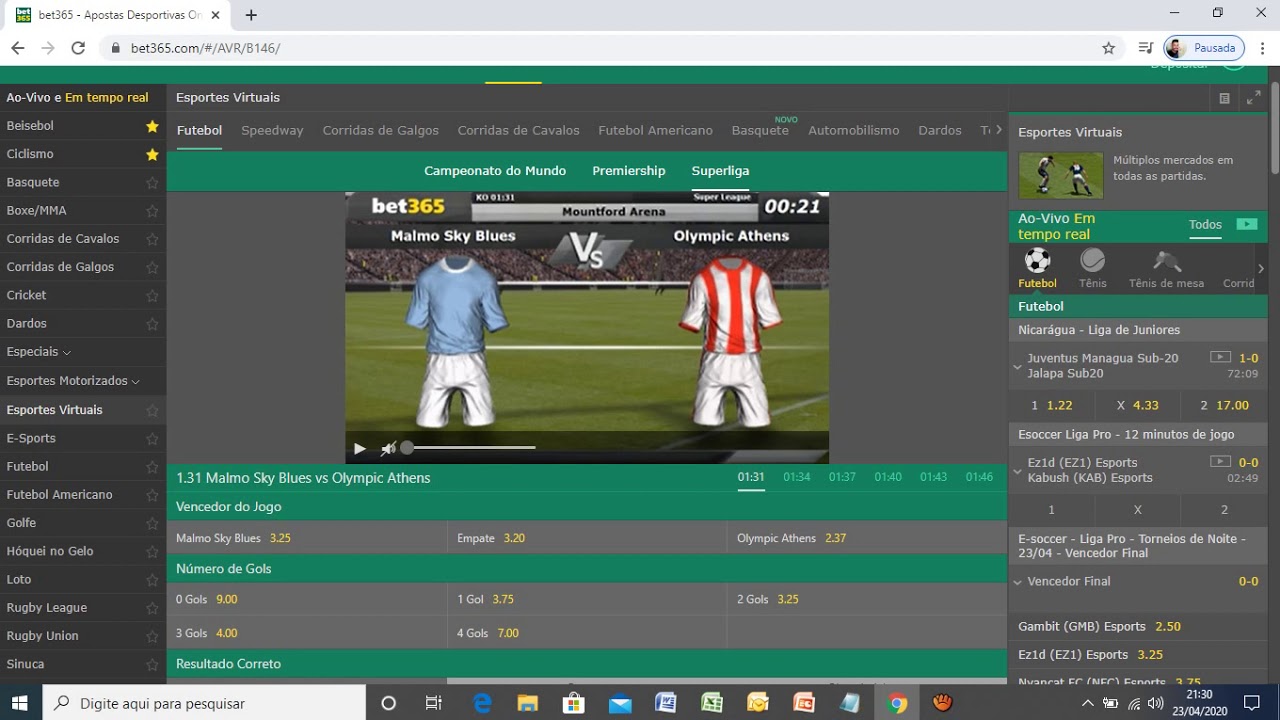This screenshot has height=720, width=1280.
Task: Open Excel from the taskbar
Action: point(711,703)
